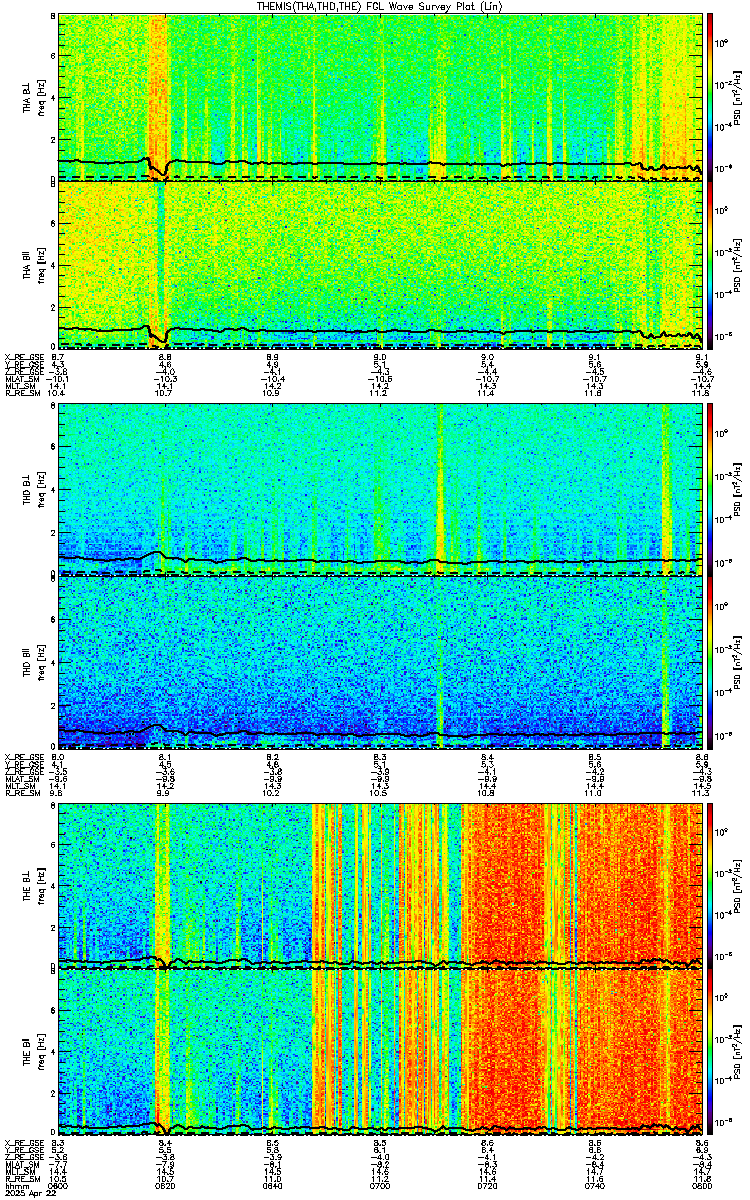Click the 'THE B⊥ freq [Hz]' axis label
The height and width of the screenshot is (1200, 750).
(x=33, y=886)
